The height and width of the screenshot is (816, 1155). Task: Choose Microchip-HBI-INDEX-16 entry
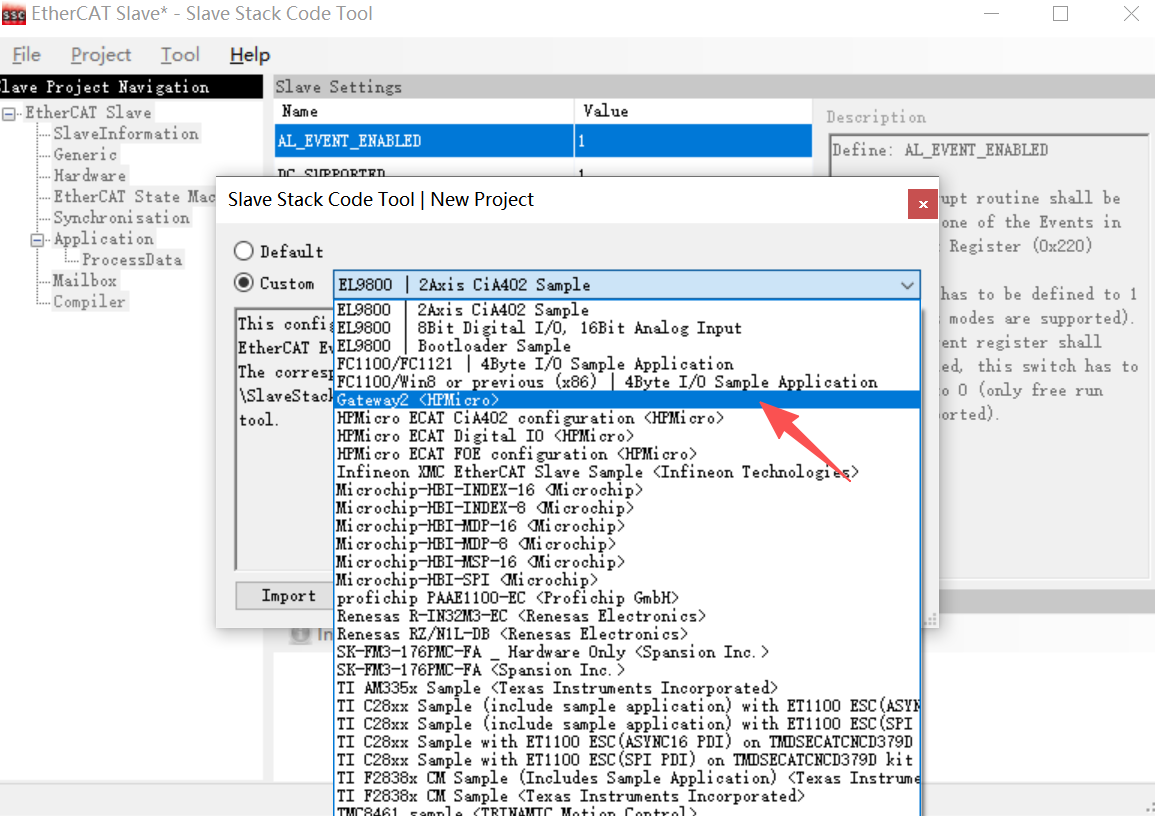627,490
